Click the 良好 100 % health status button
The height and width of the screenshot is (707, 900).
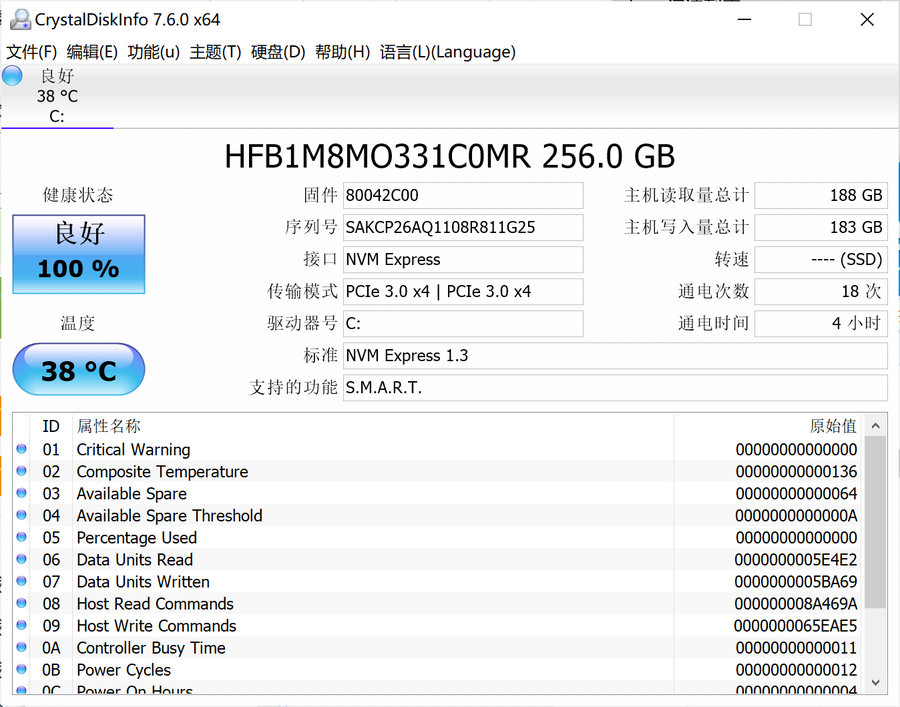(x=79, y=254)
